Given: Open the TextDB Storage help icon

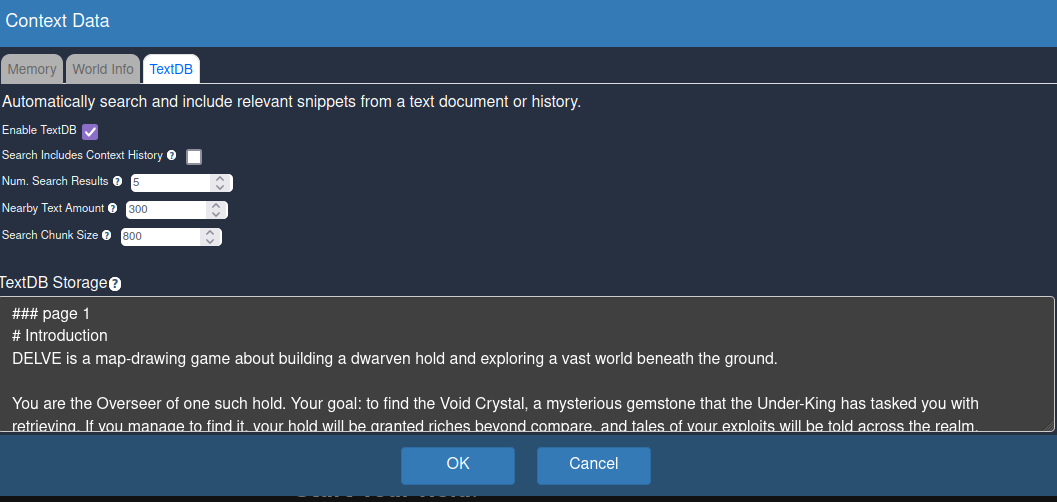Looking at the screenshot, I should [x=115, y=284].
